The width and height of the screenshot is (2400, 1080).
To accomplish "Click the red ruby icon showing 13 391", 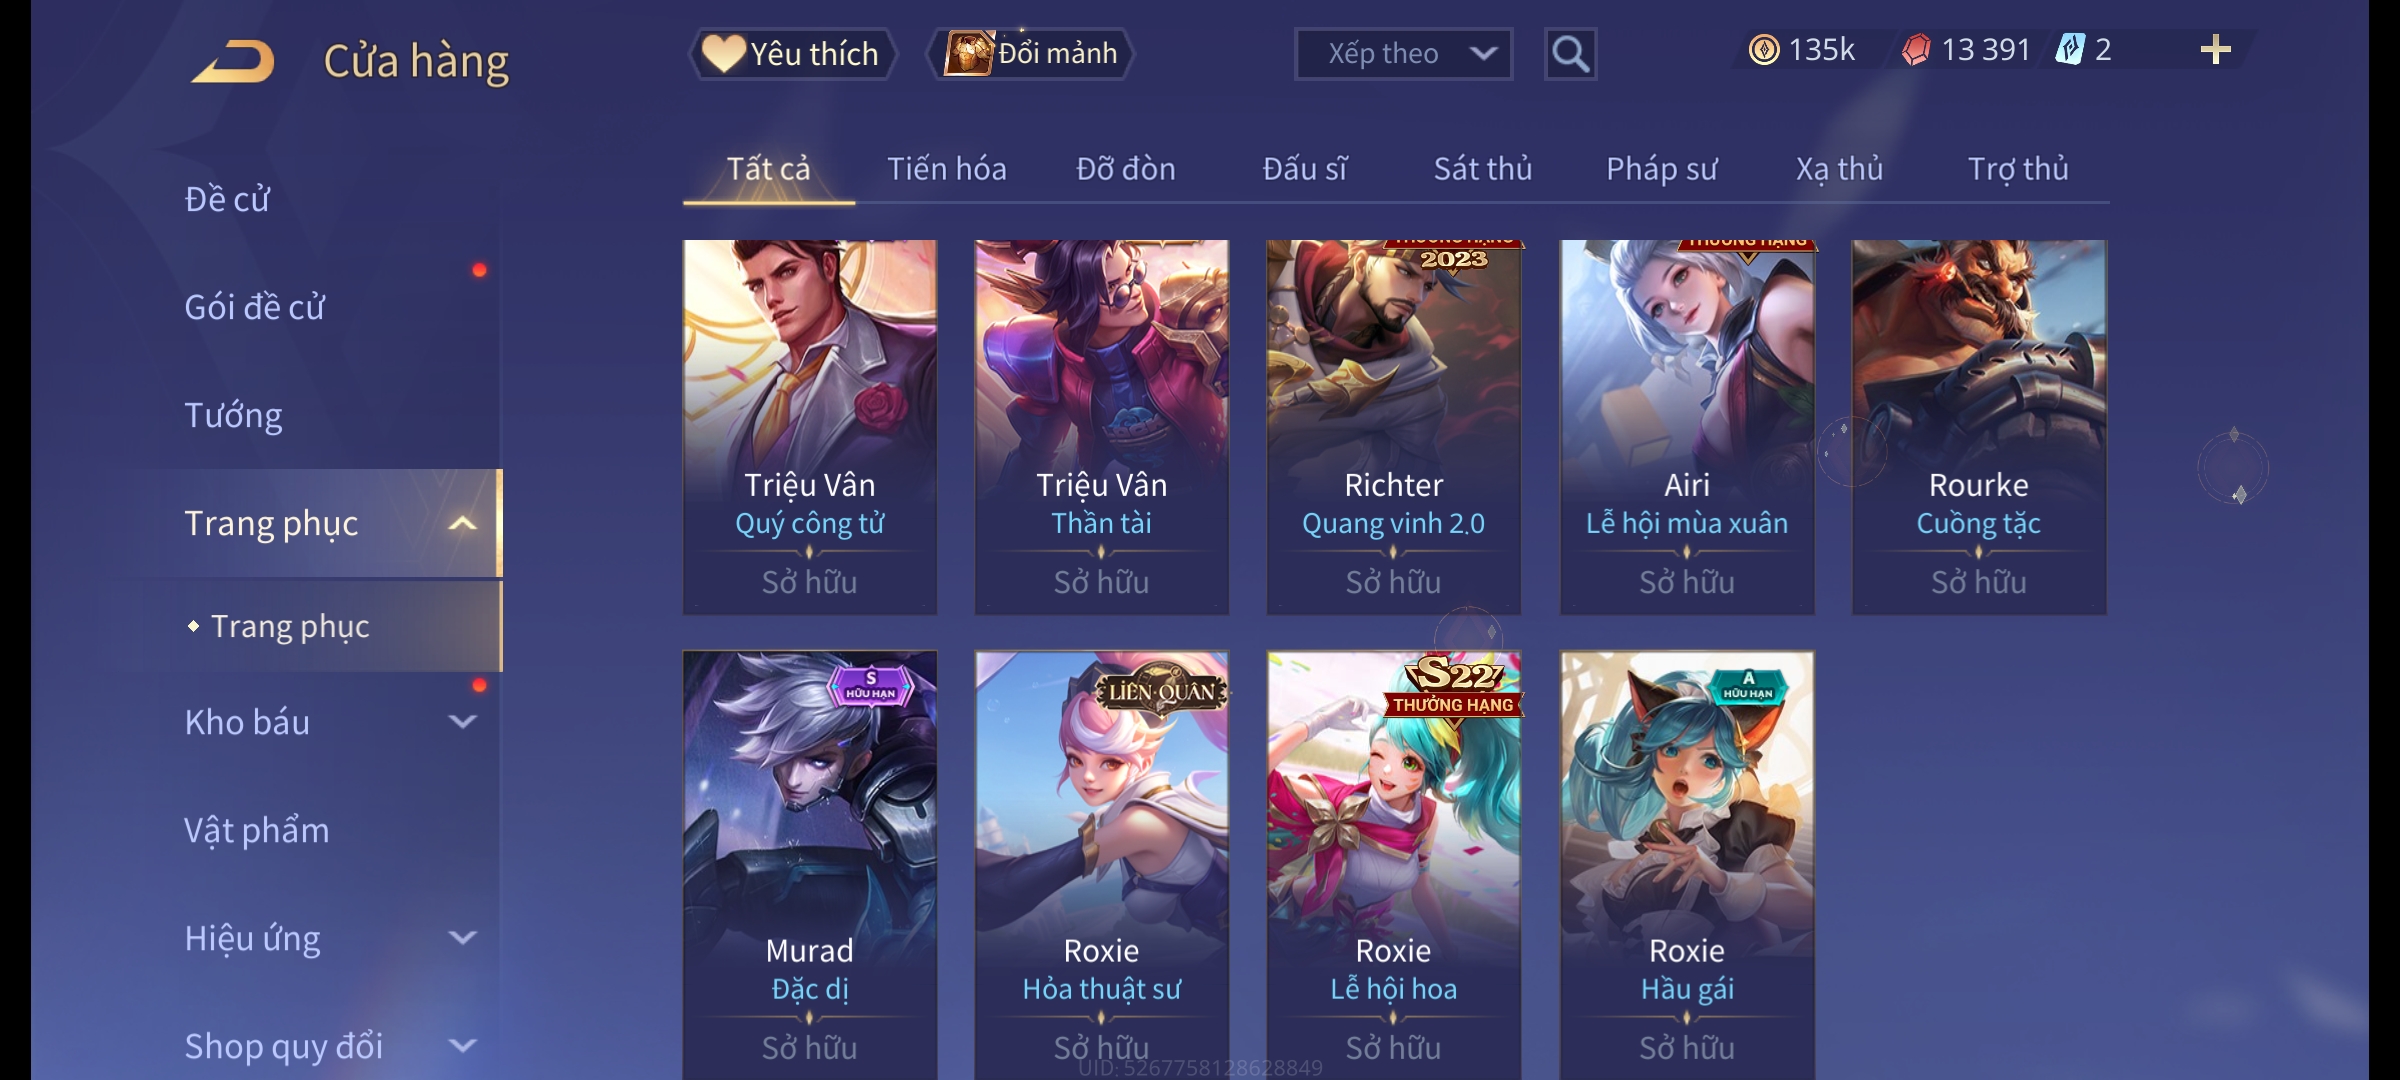I will [x=1916, y=50].
